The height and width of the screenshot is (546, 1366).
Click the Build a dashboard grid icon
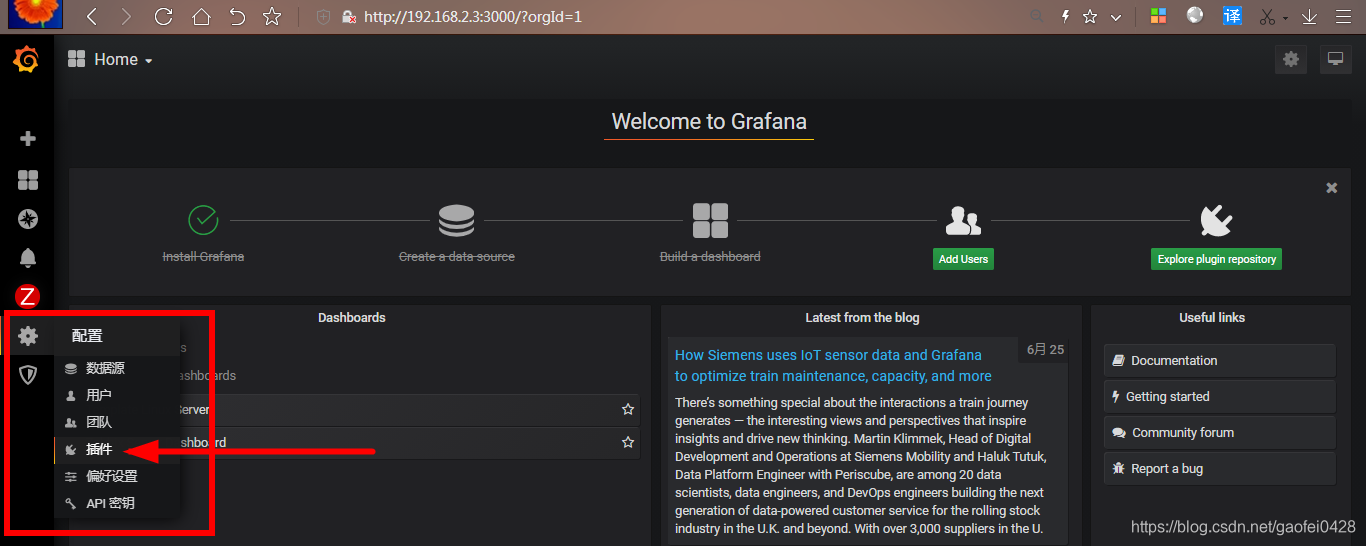click(710, 220)
